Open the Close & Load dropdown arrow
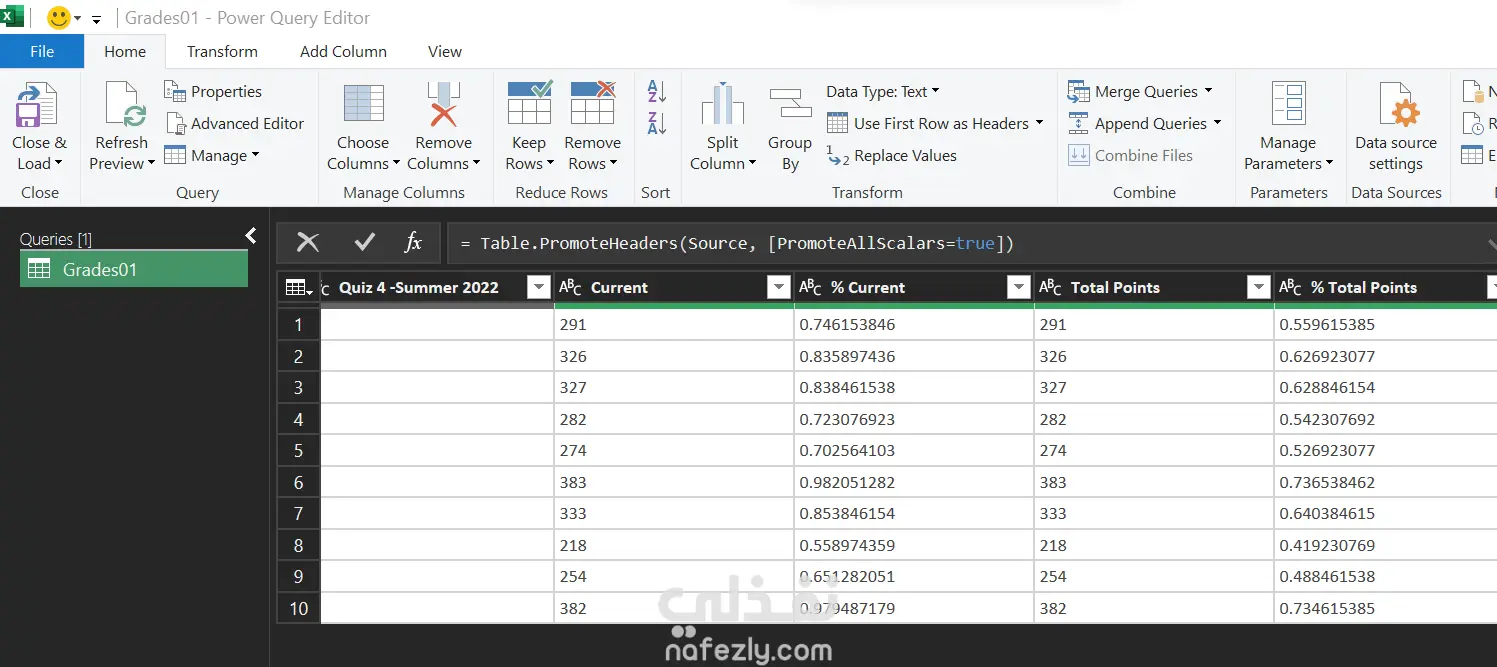The image size is (1497, 667). (x=58, y=164)
